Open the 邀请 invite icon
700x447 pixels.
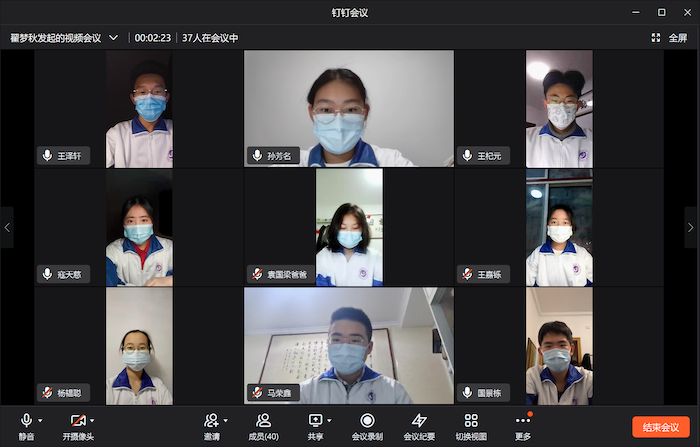click(x=211, y=422)
